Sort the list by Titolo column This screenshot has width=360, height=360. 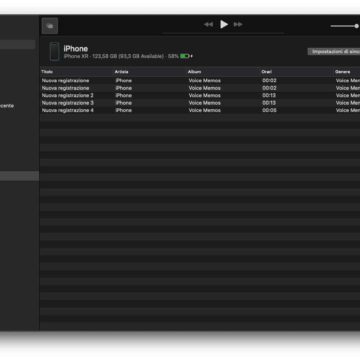pos(47,72)
